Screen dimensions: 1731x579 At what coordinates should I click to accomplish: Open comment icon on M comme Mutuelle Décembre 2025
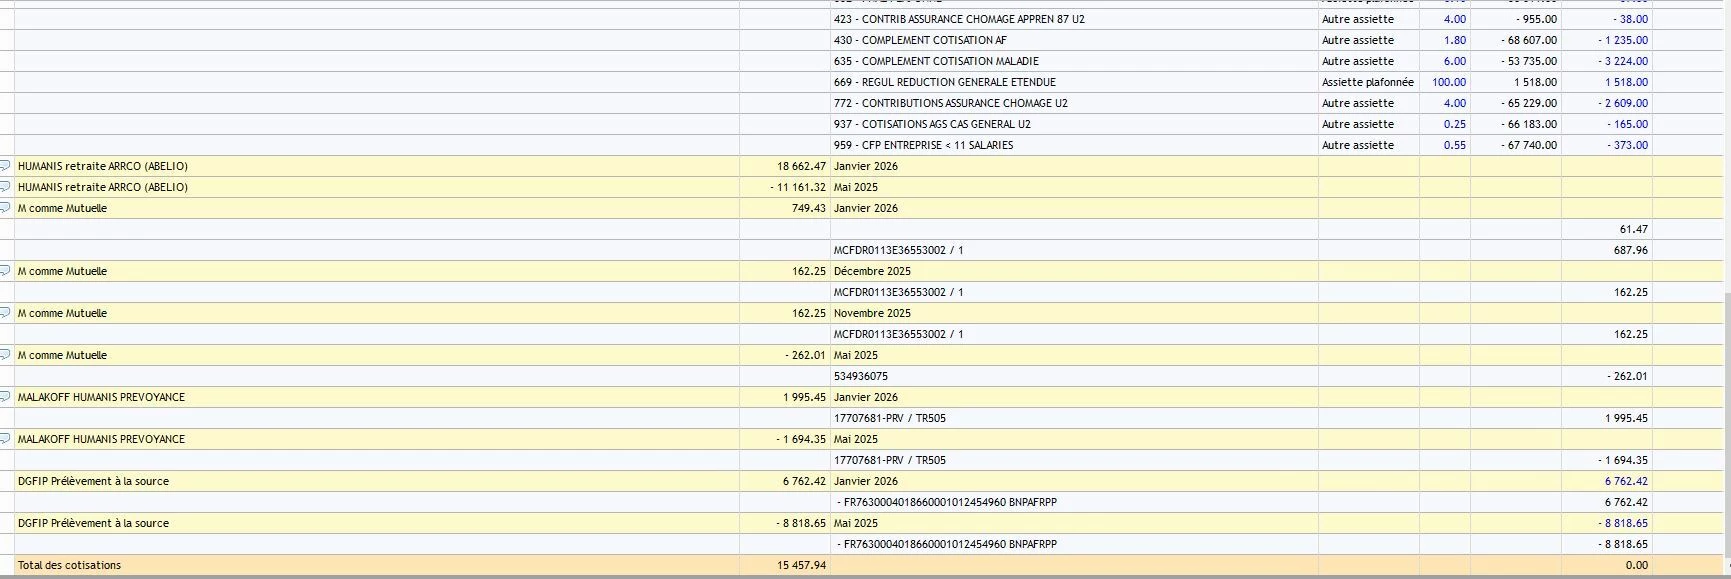point(5,271)
